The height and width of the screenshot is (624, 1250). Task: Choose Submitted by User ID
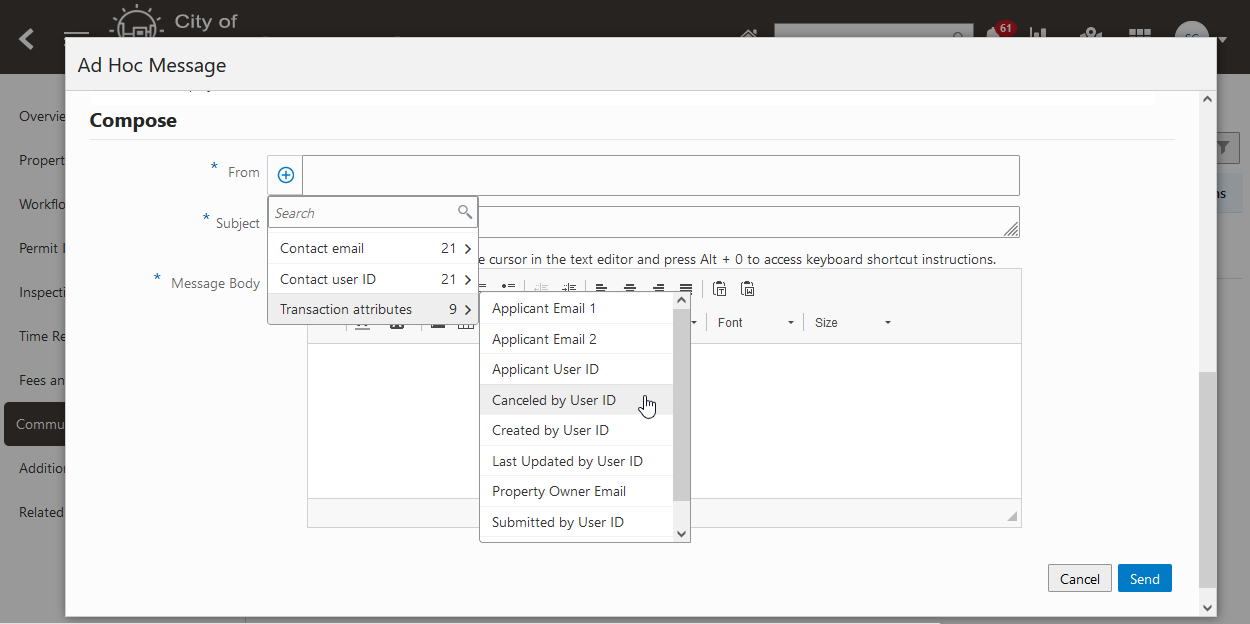coord(577,522)
